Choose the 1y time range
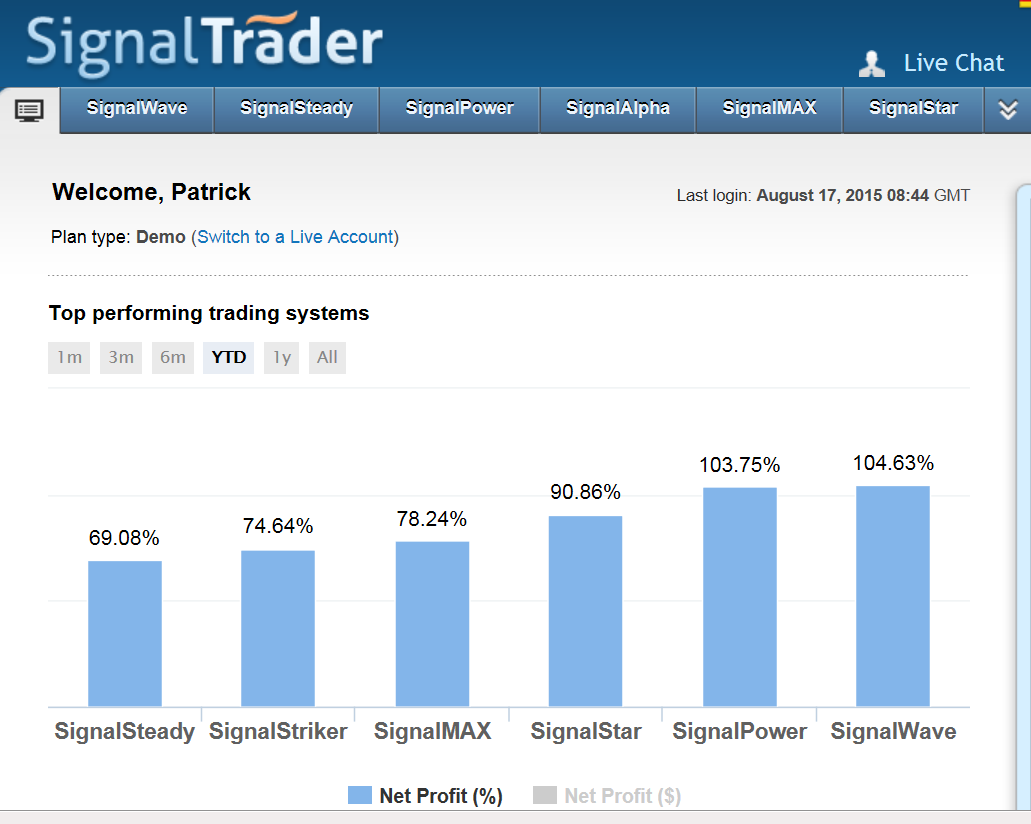Viewport: 1031px width, 824px height. [x=281, y=358]
